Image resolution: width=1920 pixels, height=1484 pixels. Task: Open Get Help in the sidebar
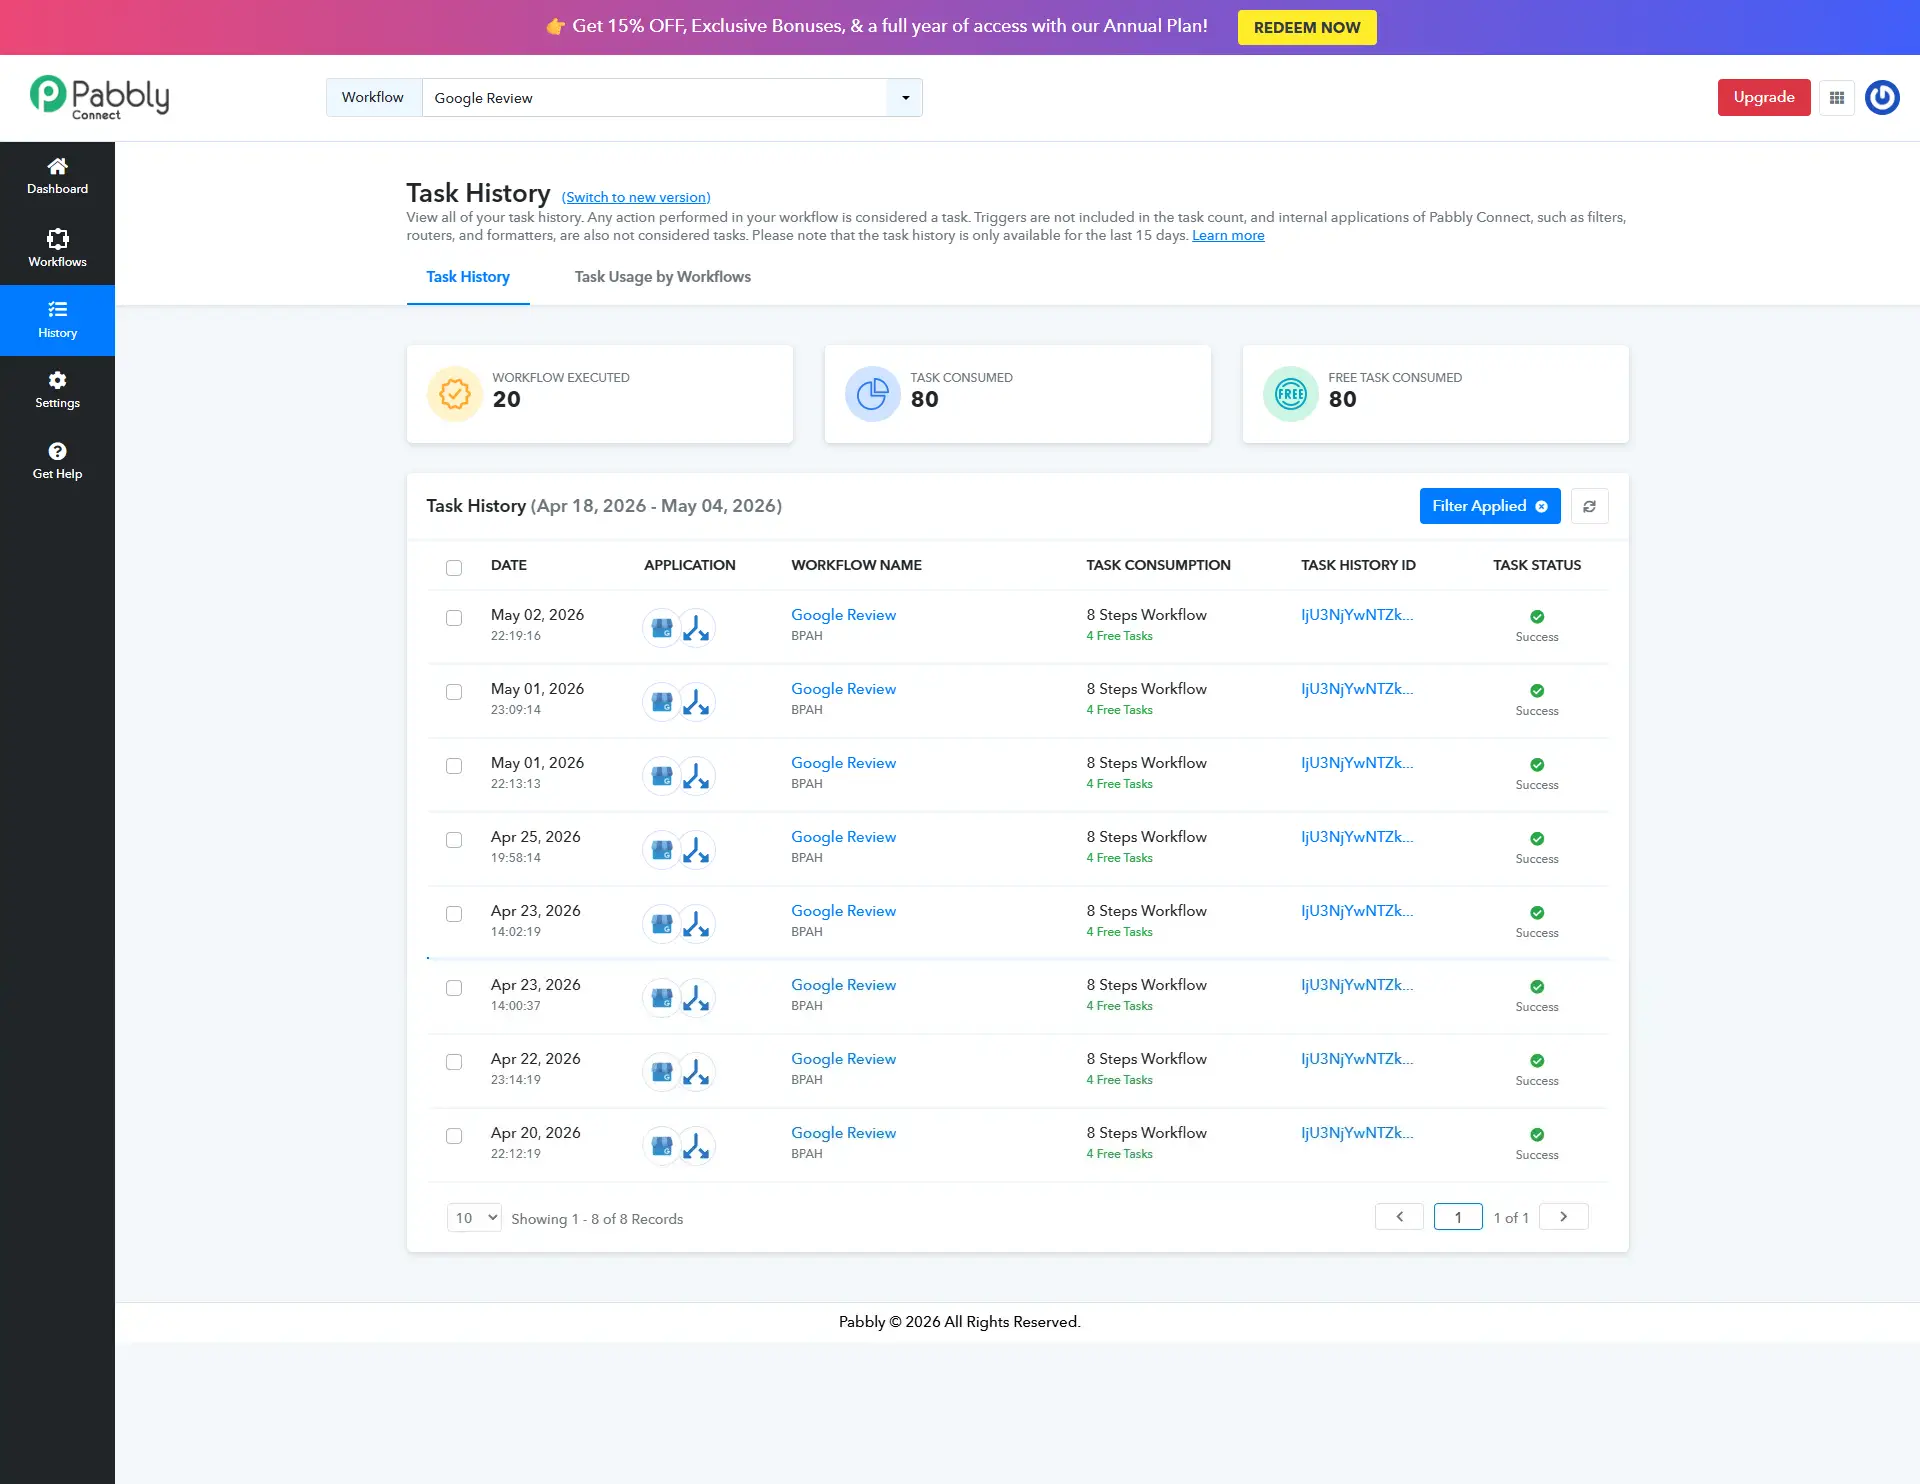point(57,461)
